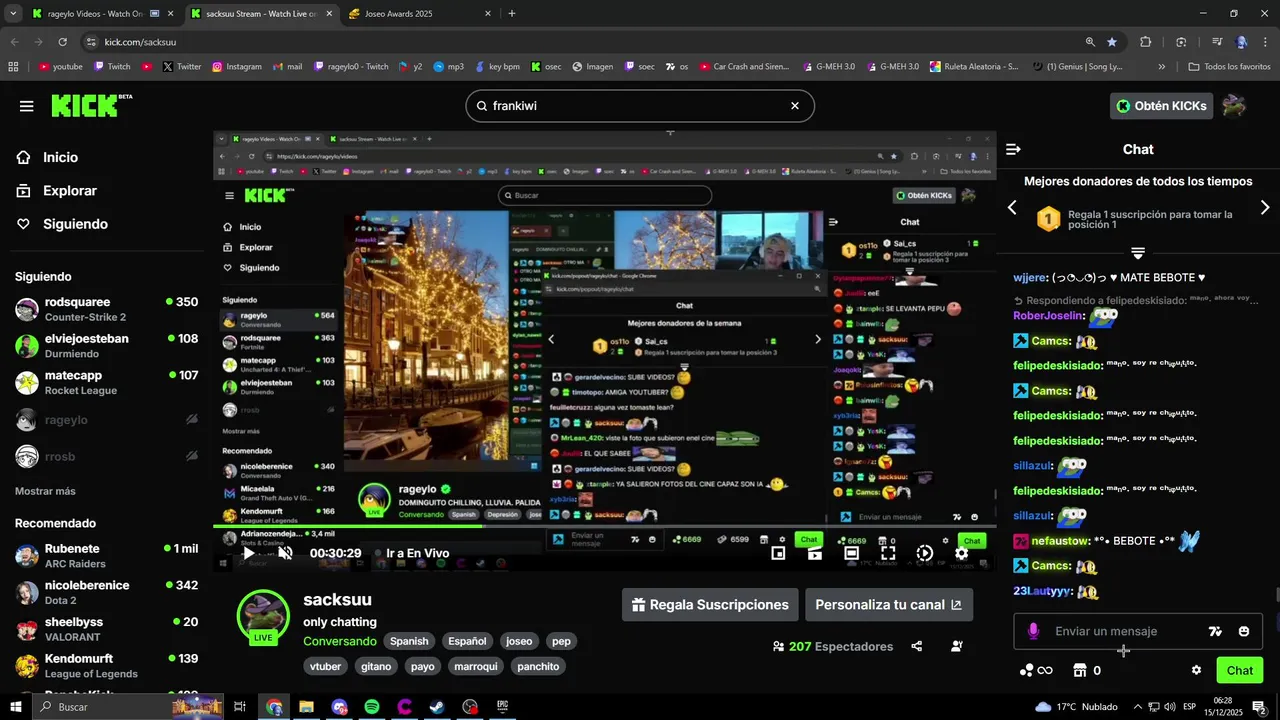The height and width of the screenshot is (720, 1280).
Task: Open the 7TV emote picker
Action: pos(1215,631)
